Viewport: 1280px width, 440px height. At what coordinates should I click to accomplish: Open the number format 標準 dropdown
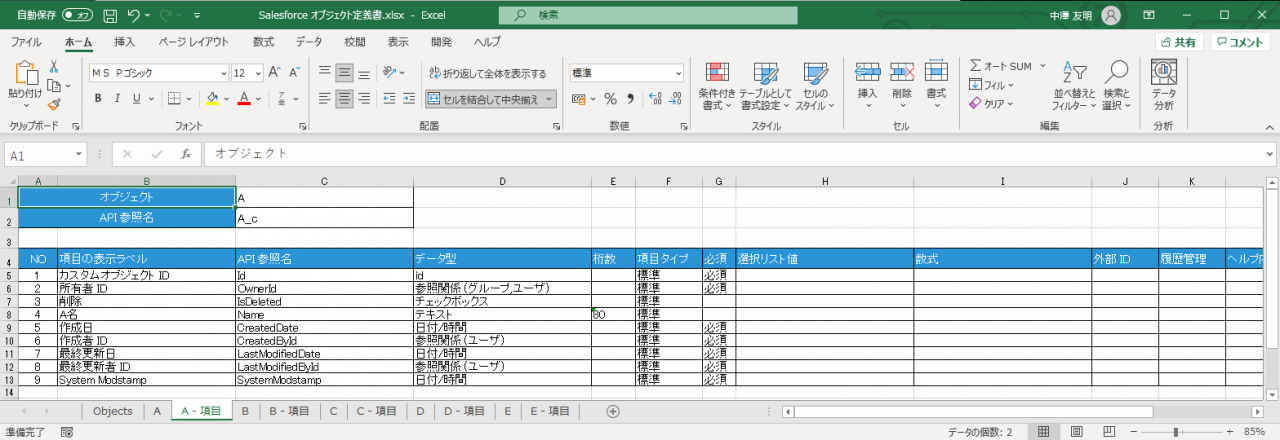click(678, 73)
